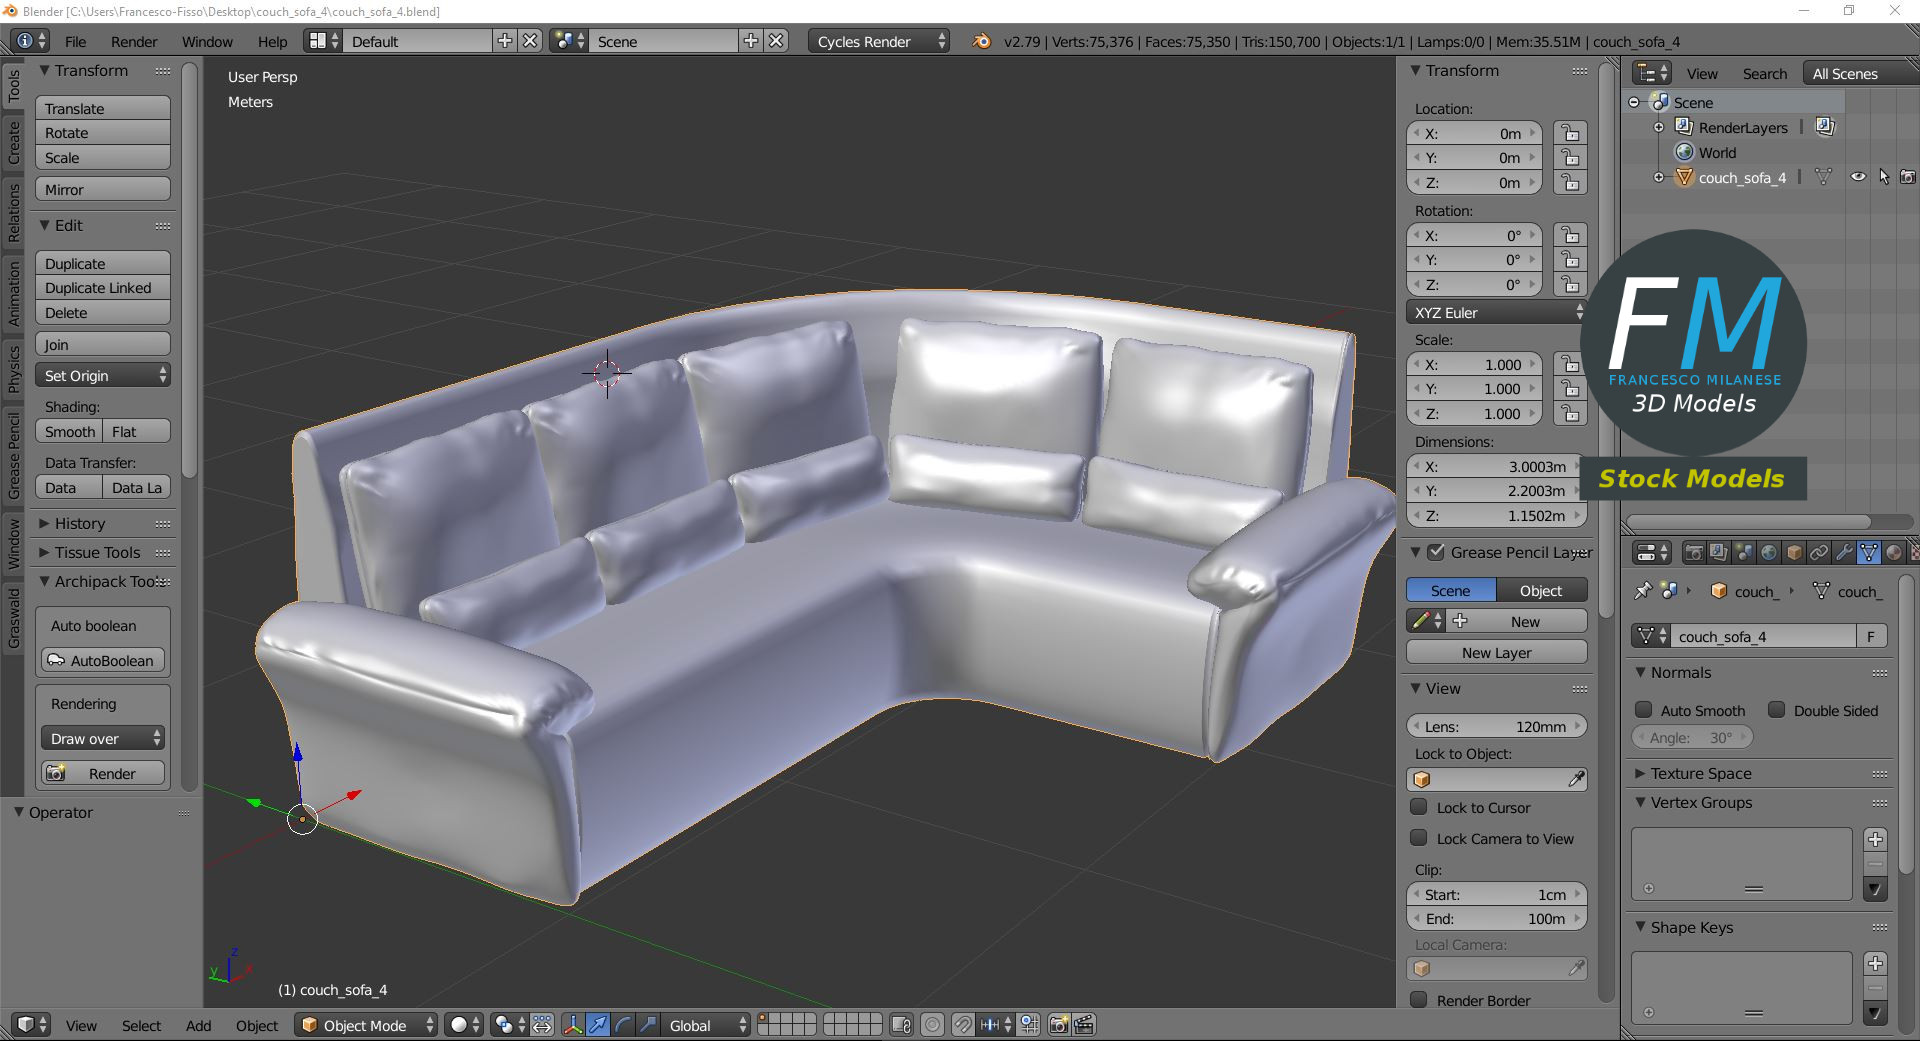Lock the Scale Z value
Screen dimensions: 1920x1041
click(1570, 414)
